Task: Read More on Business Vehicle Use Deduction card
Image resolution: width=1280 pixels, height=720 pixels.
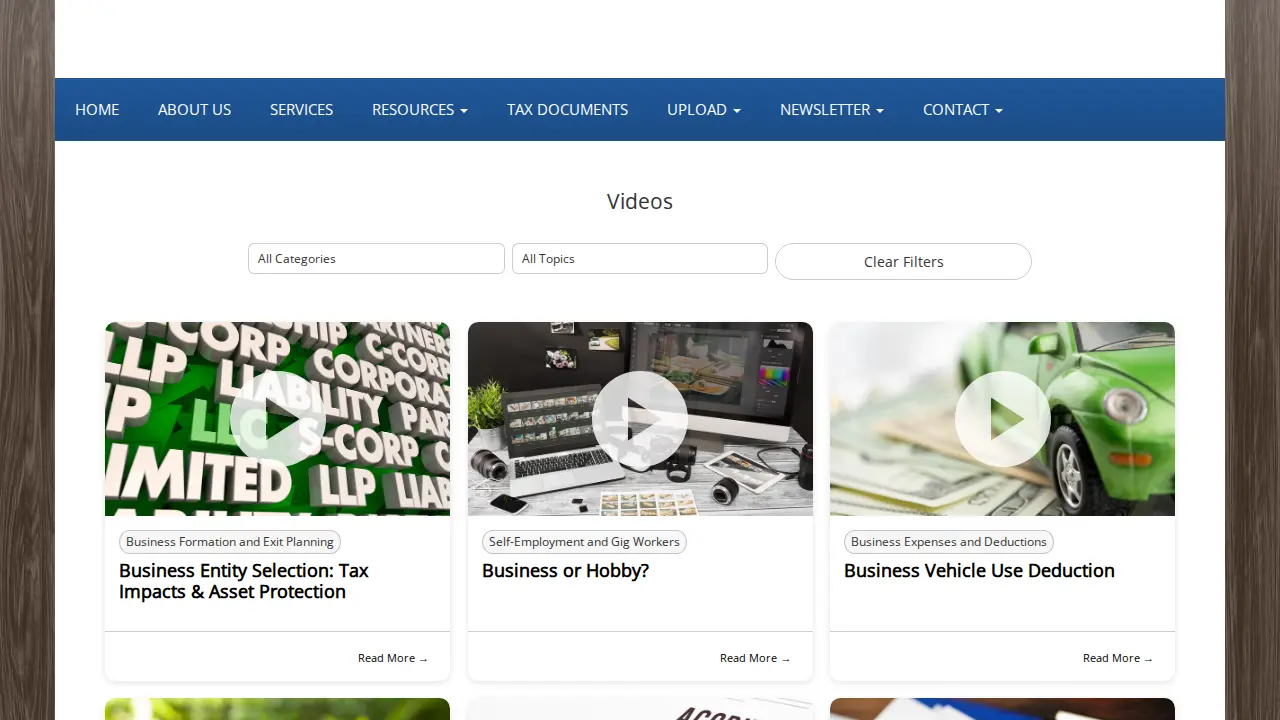Action: (1118, 658)
